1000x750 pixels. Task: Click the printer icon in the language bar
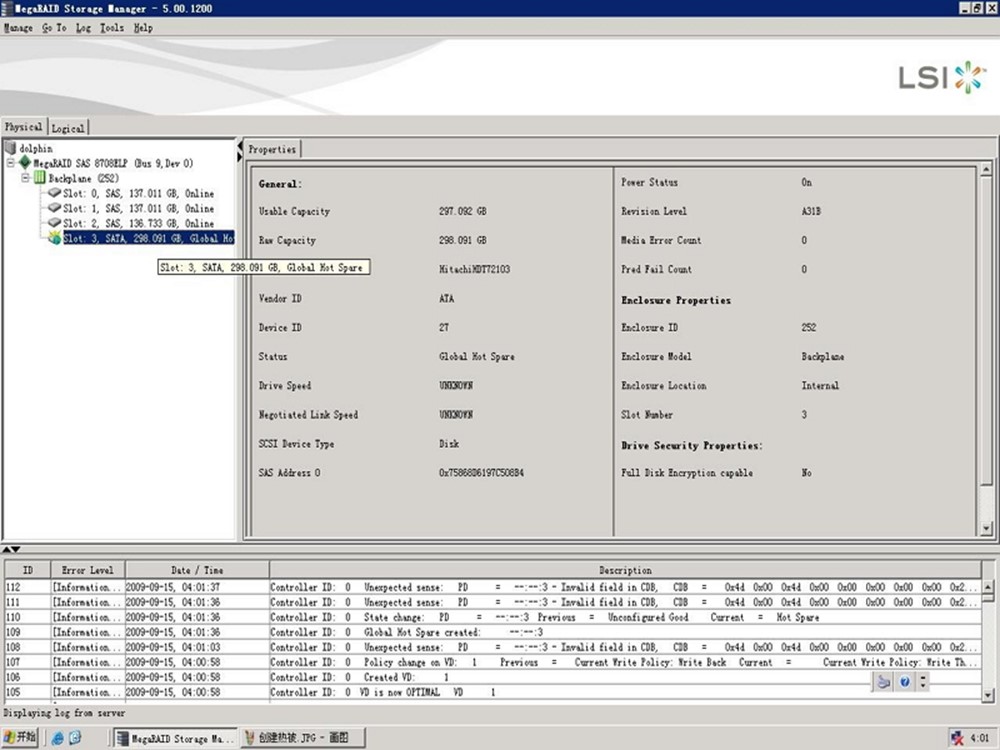(883, 681)
